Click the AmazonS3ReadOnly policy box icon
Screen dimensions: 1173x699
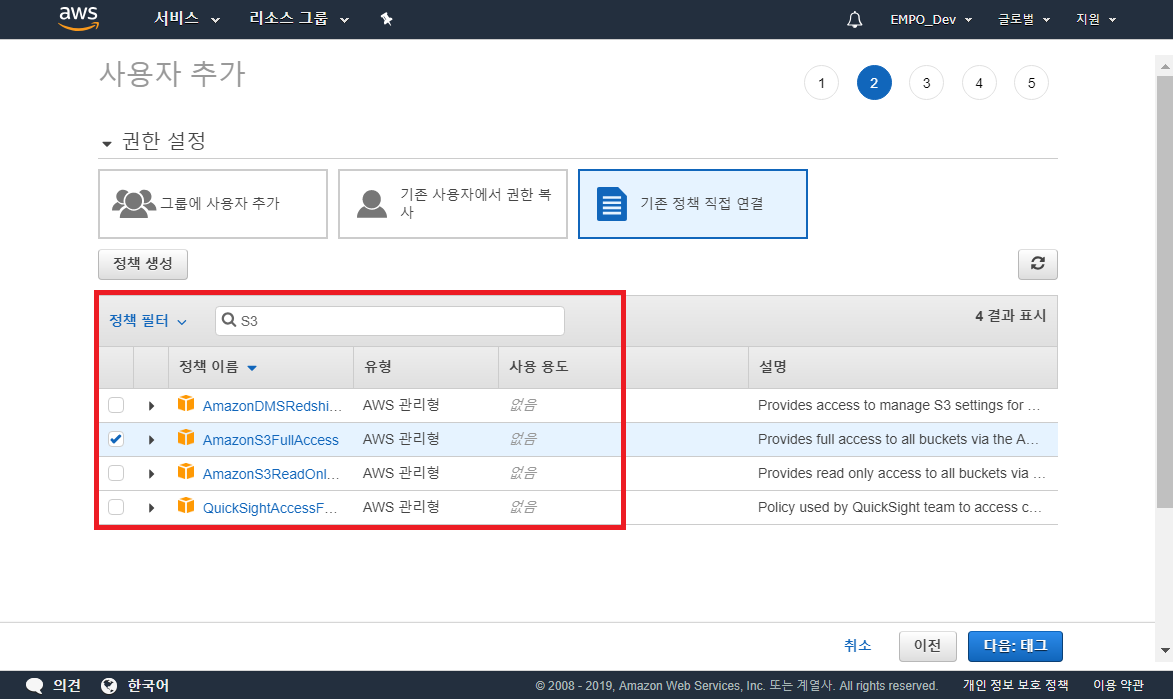click(186, 472)
